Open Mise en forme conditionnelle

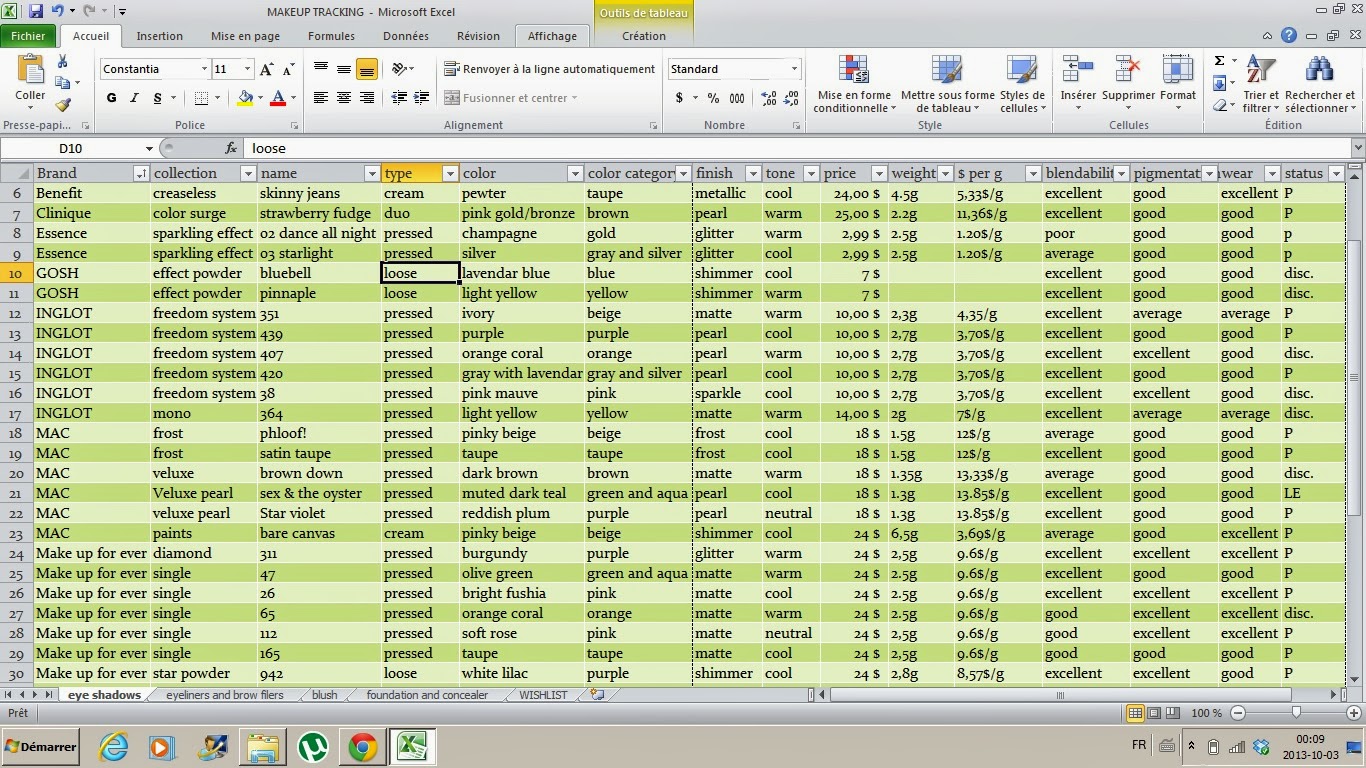coord(853,84)
